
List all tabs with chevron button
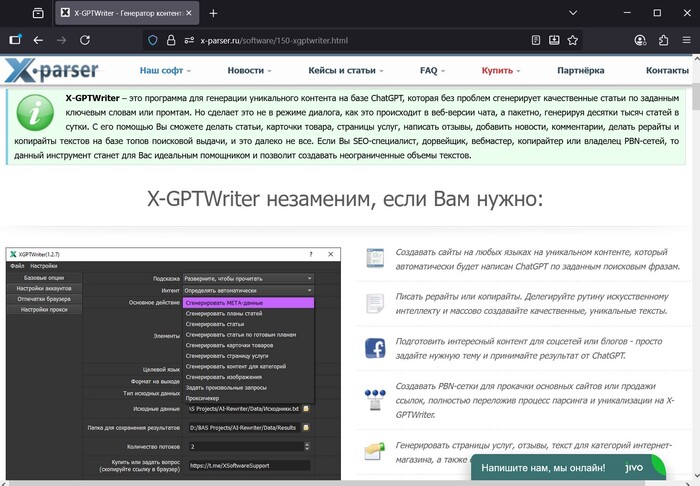point(573,13)
